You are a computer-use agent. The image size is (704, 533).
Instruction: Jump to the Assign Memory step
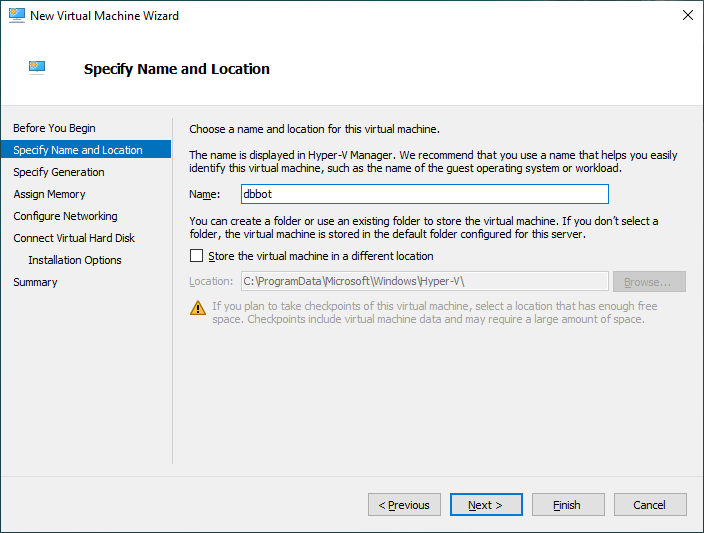click(49, 194)
